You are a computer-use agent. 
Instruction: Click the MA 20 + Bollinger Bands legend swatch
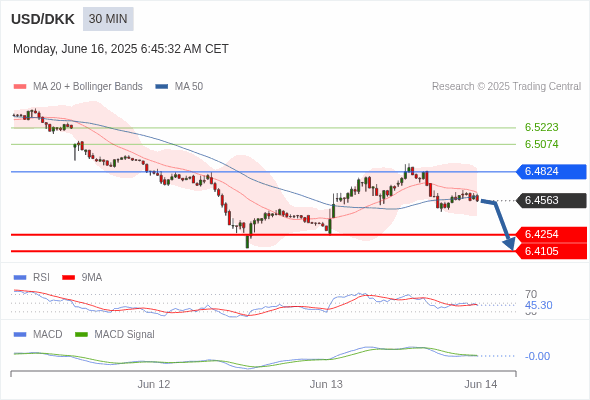[x=20, y=87]
